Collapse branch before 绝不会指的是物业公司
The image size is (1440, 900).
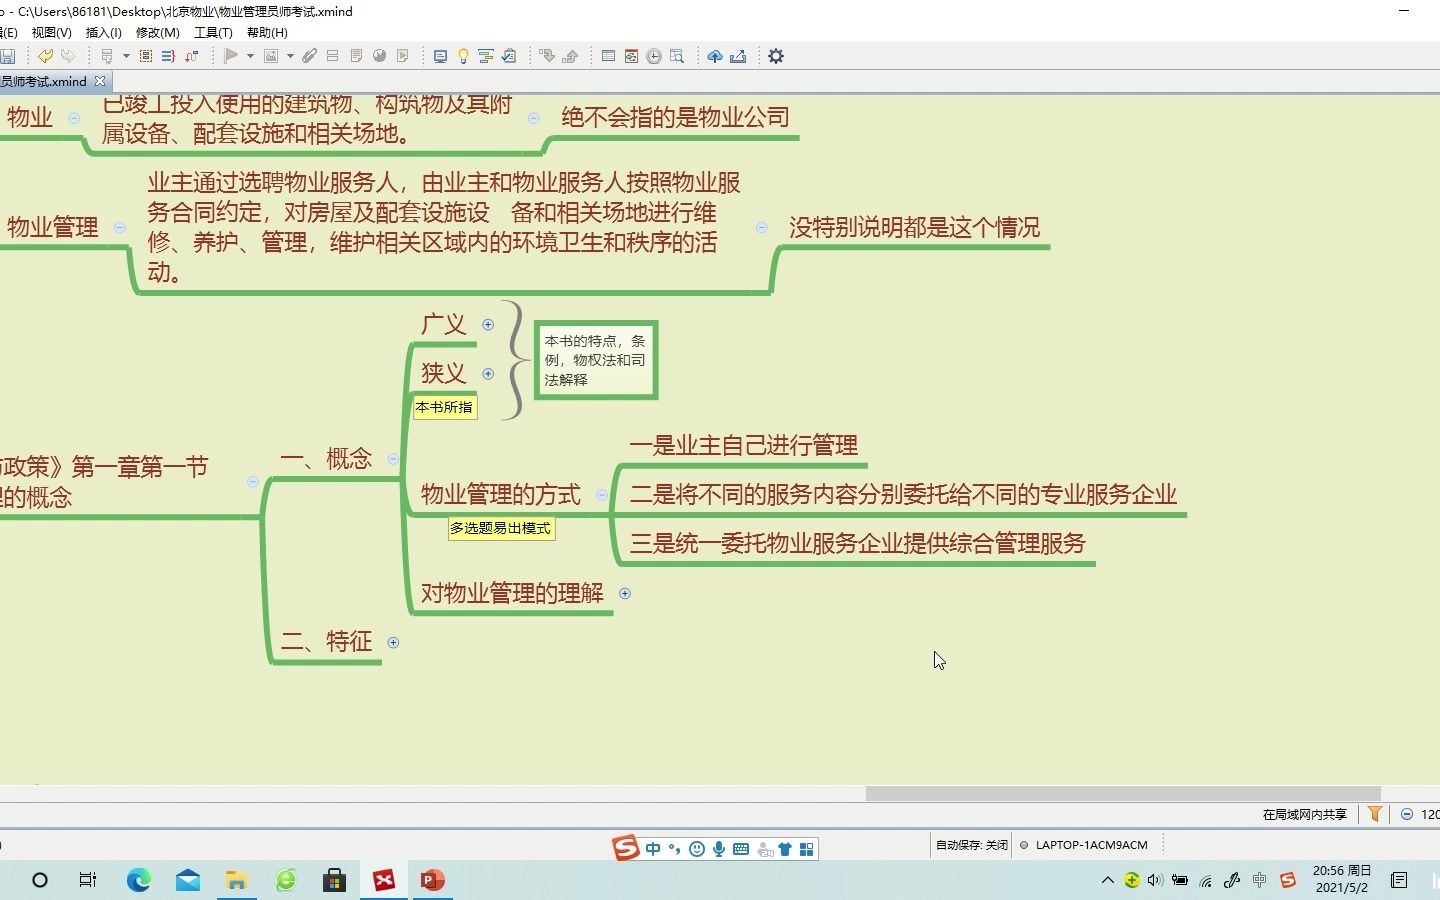pos(534,118)
